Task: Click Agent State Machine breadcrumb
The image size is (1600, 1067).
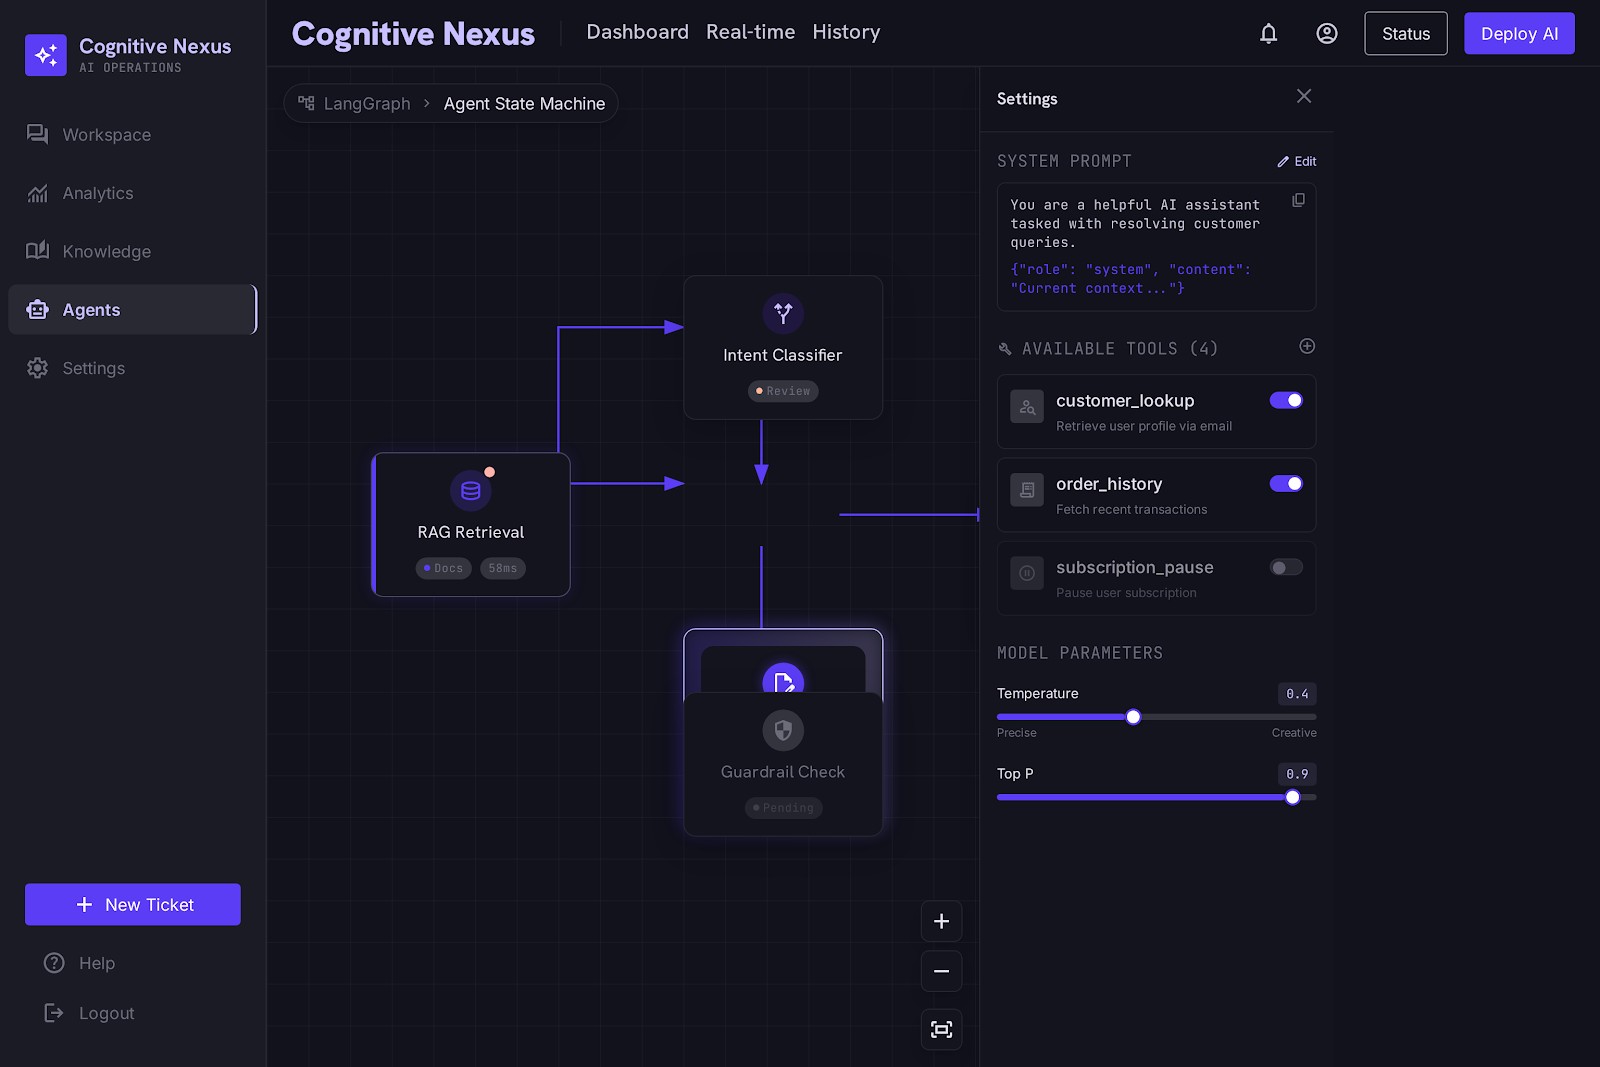Action: [524, 104]
